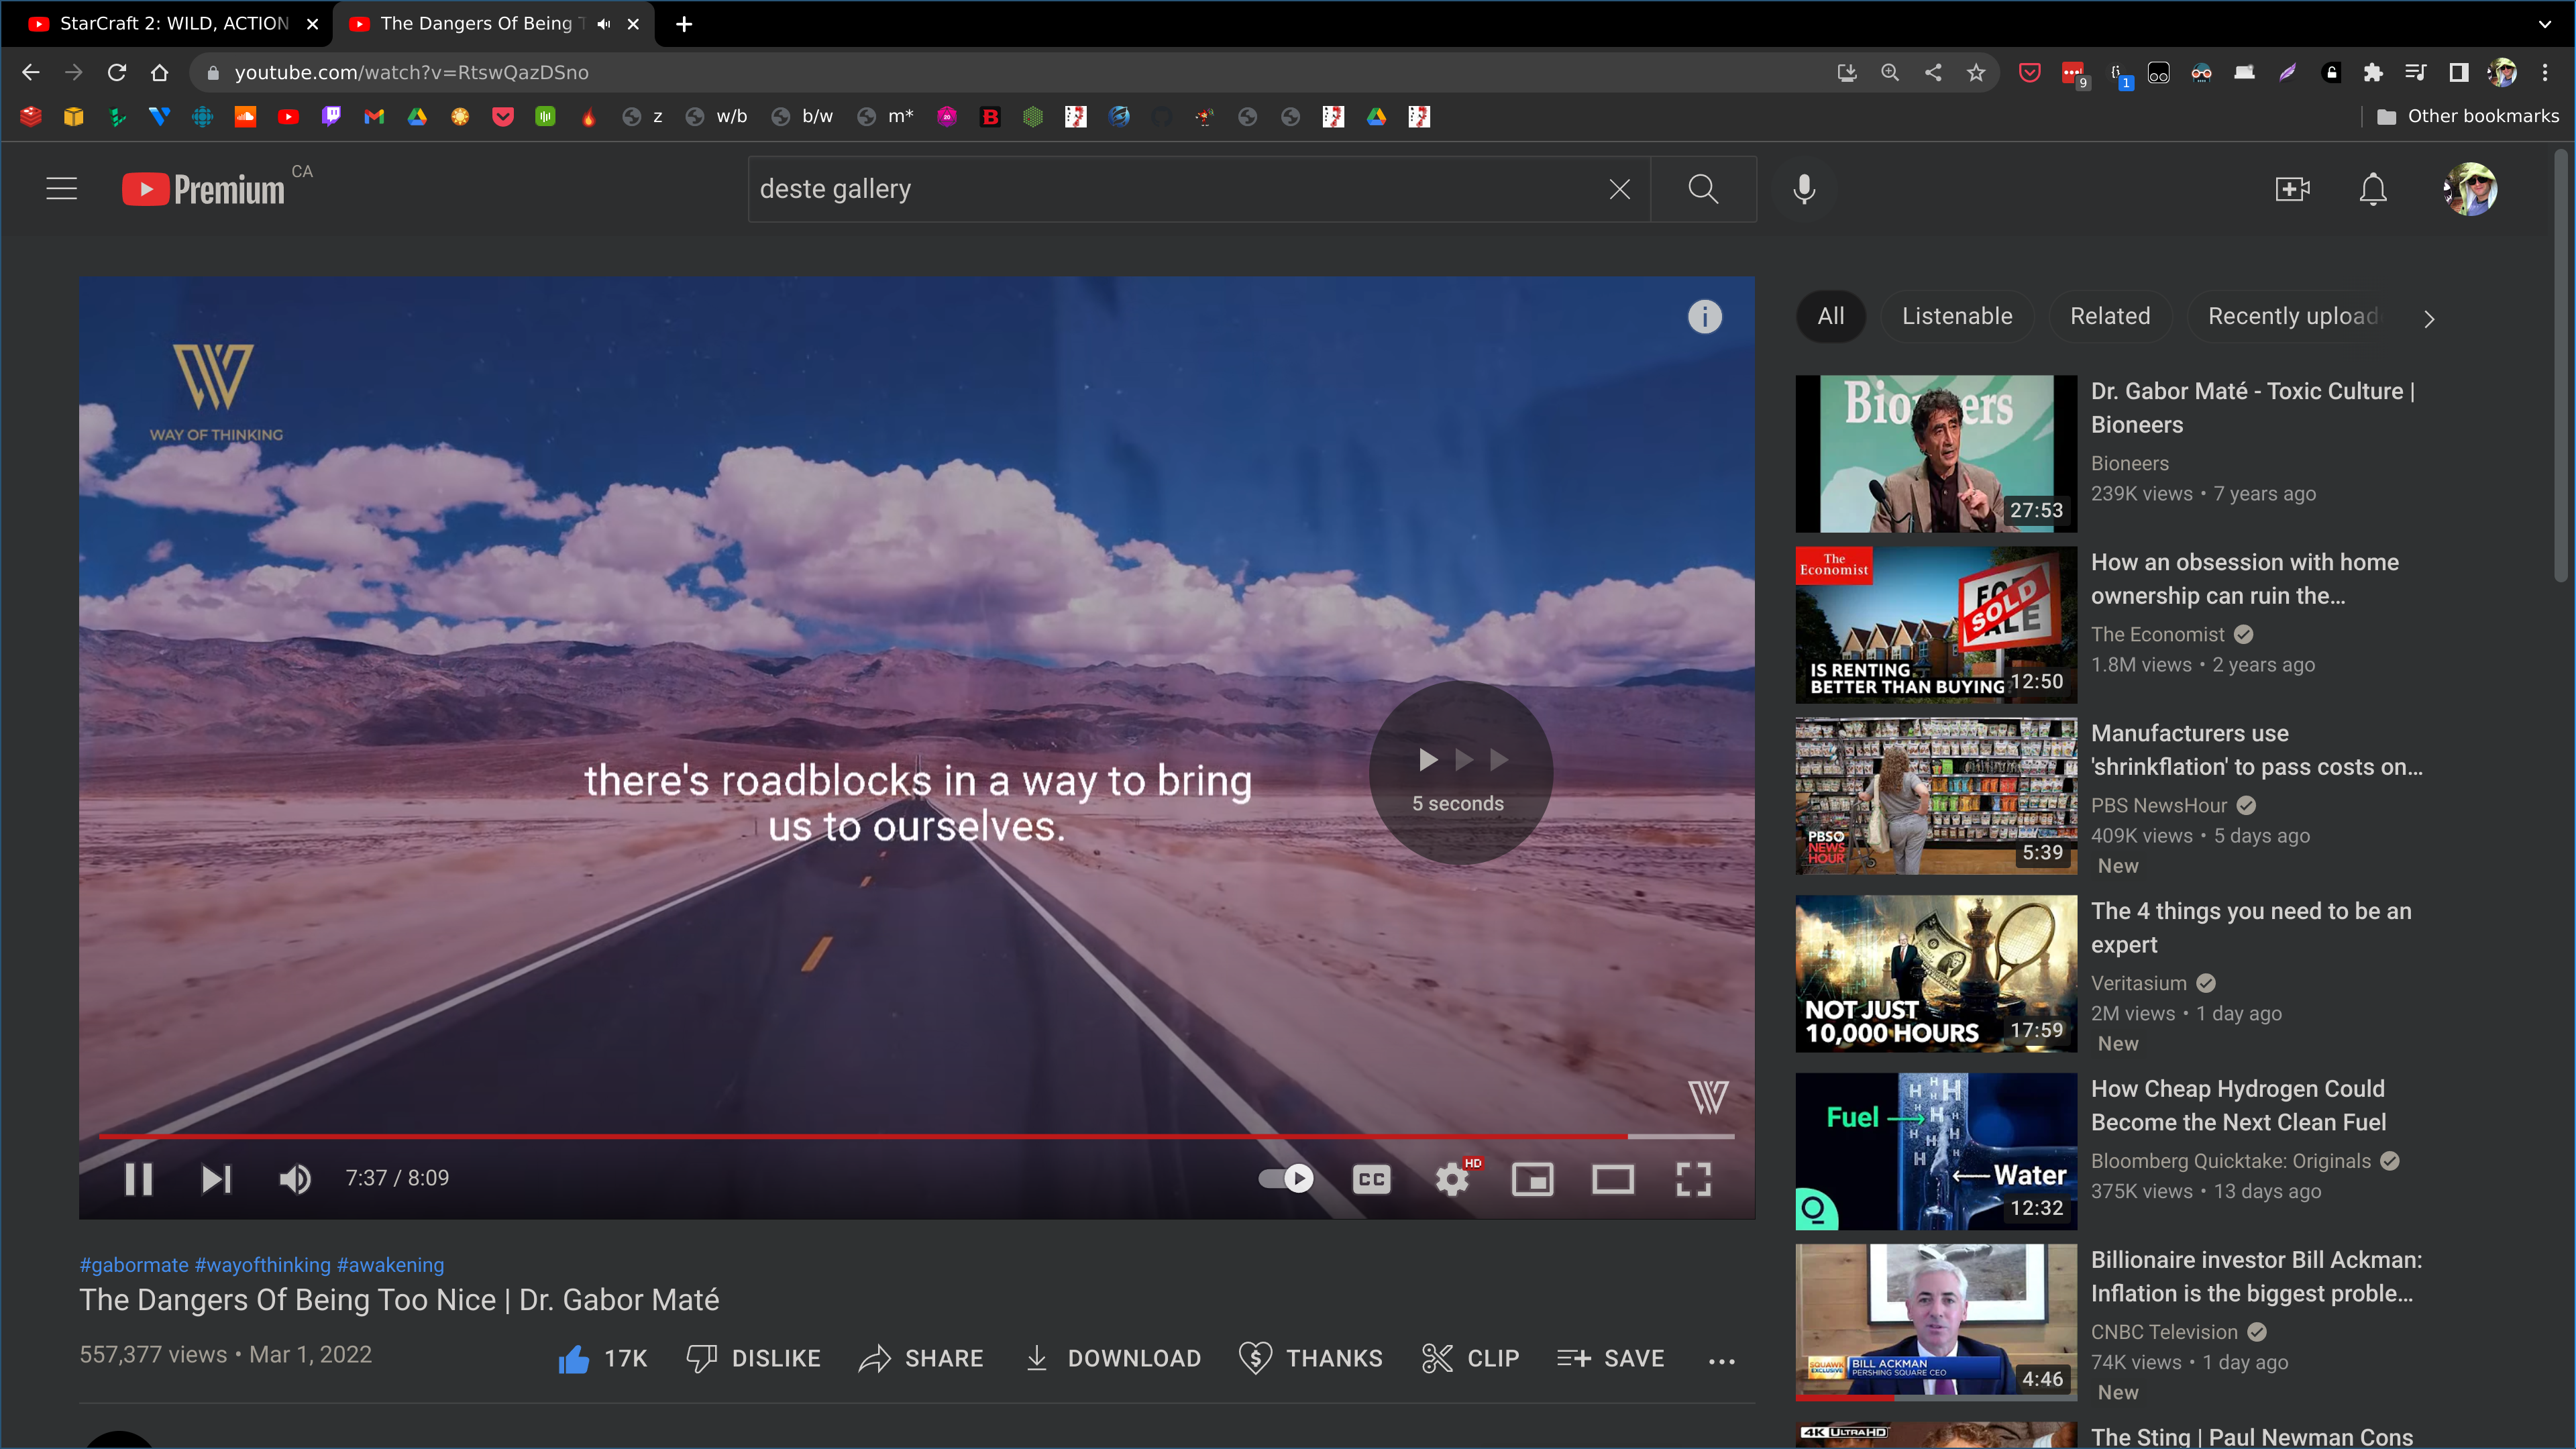Open the Create video button

[x=2292, y=189]
